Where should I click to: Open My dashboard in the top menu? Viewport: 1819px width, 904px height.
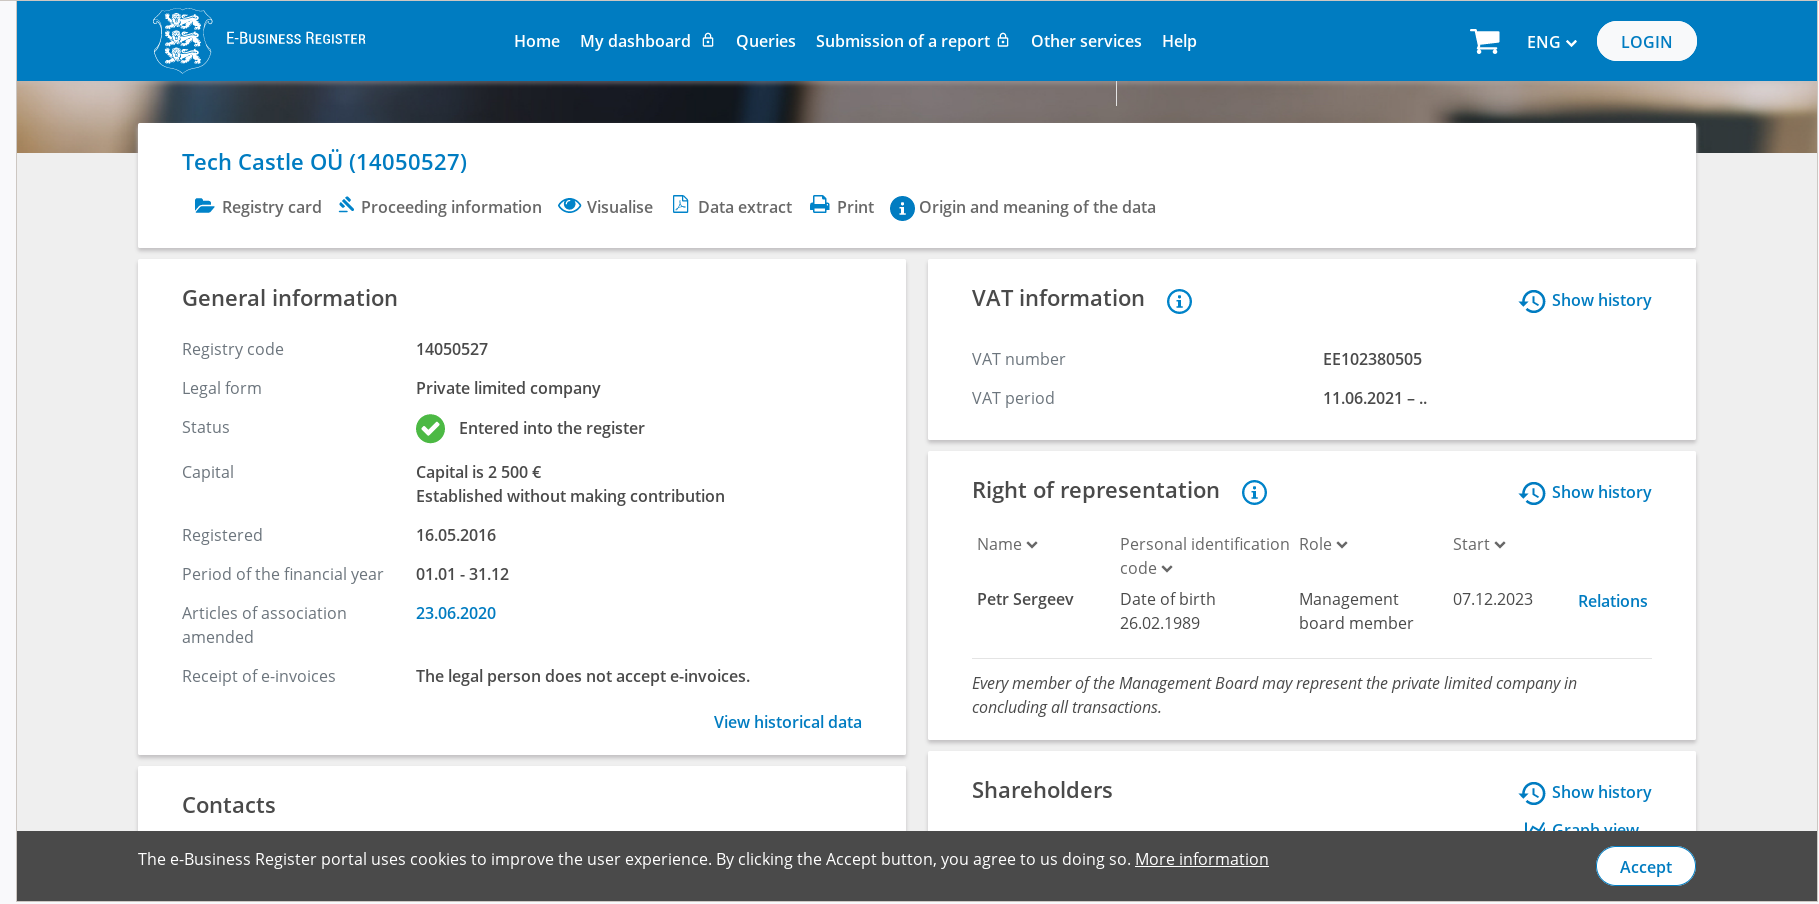[635, 41]
